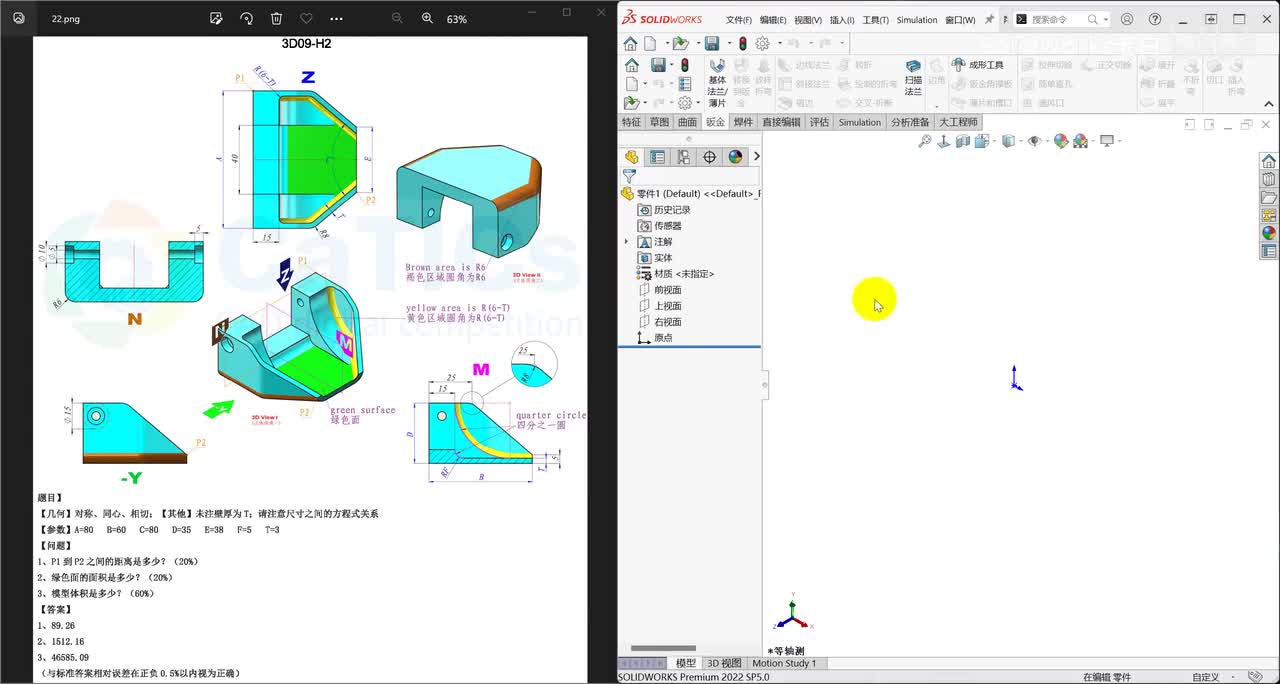
Task: Zoom out on the photo
Action: (397, 19)
